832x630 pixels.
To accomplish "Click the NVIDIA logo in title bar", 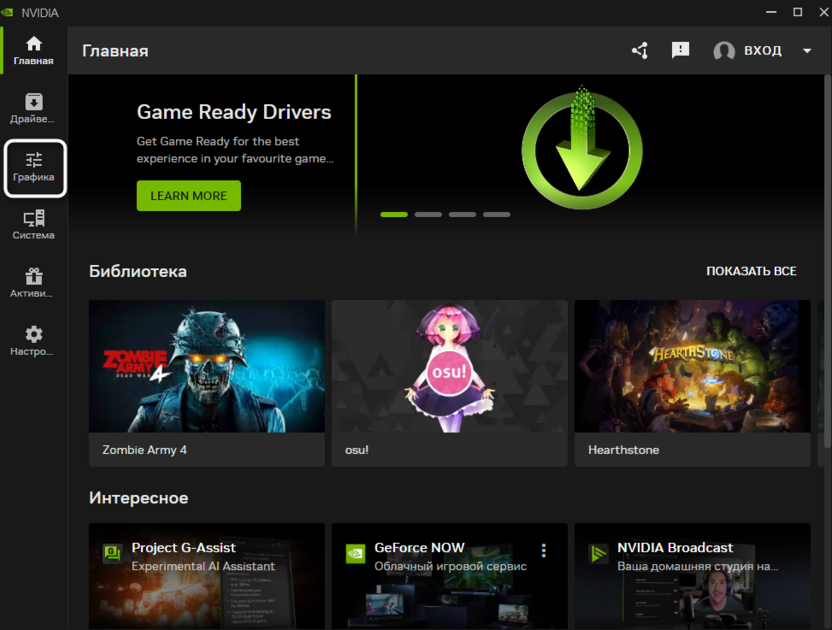I will [x=8, y=12].
